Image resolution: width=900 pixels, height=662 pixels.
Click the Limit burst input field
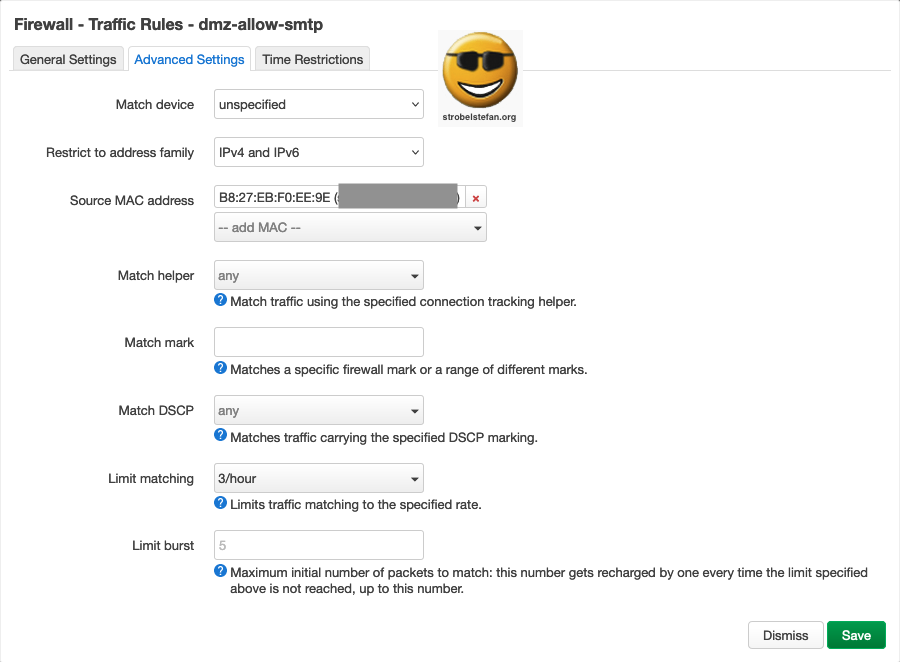click(x=319, y=545)
